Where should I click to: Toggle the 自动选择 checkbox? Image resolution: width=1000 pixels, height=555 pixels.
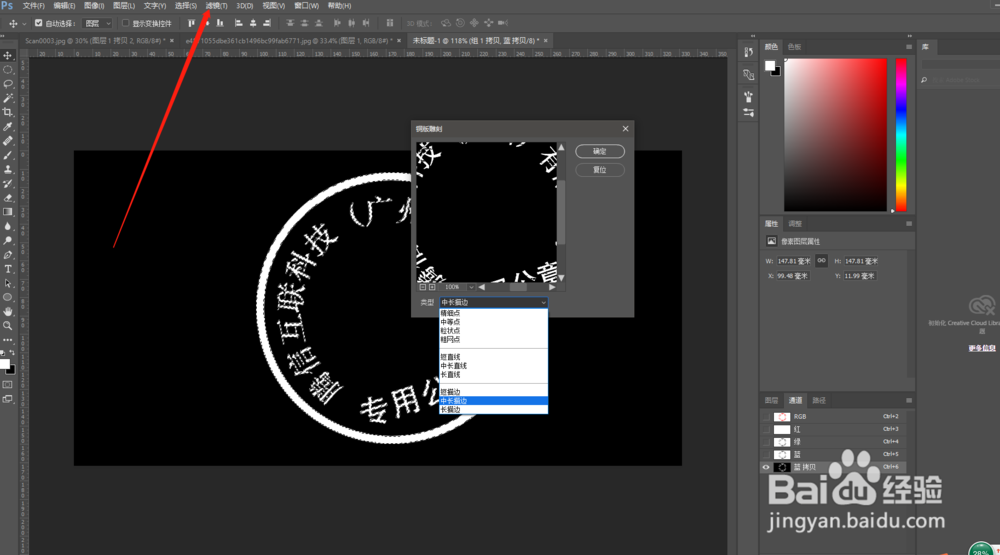(38, 23)
